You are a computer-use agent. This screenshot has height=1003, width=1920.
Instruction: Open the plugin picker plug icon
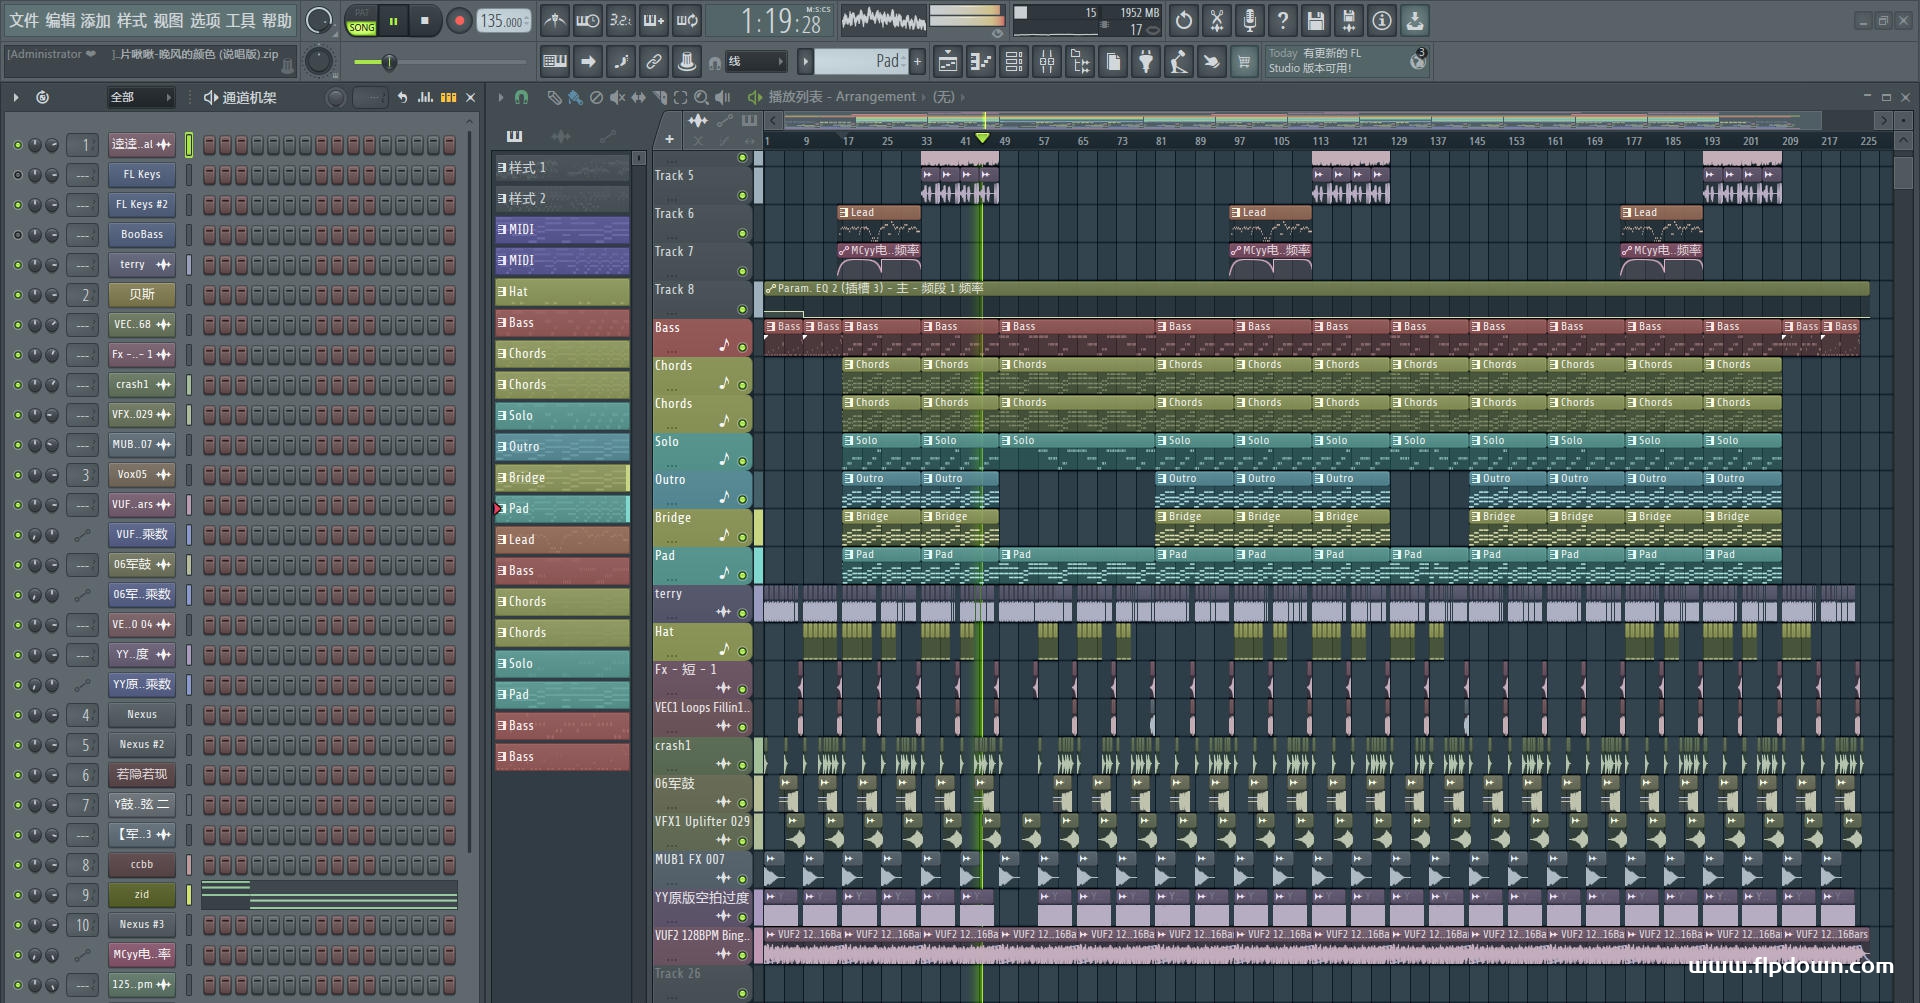1146,62
